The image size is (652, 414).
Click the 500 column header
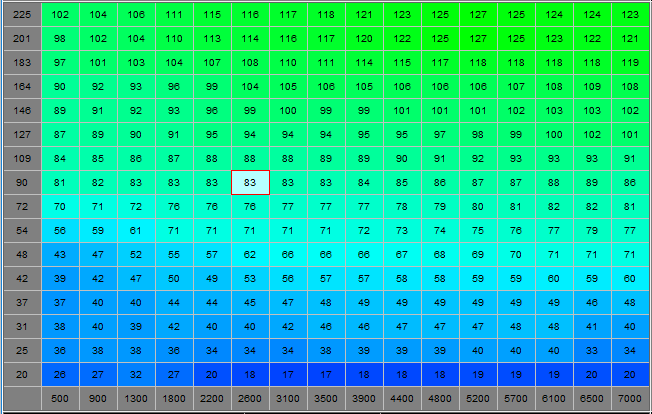tap(60, 399)
